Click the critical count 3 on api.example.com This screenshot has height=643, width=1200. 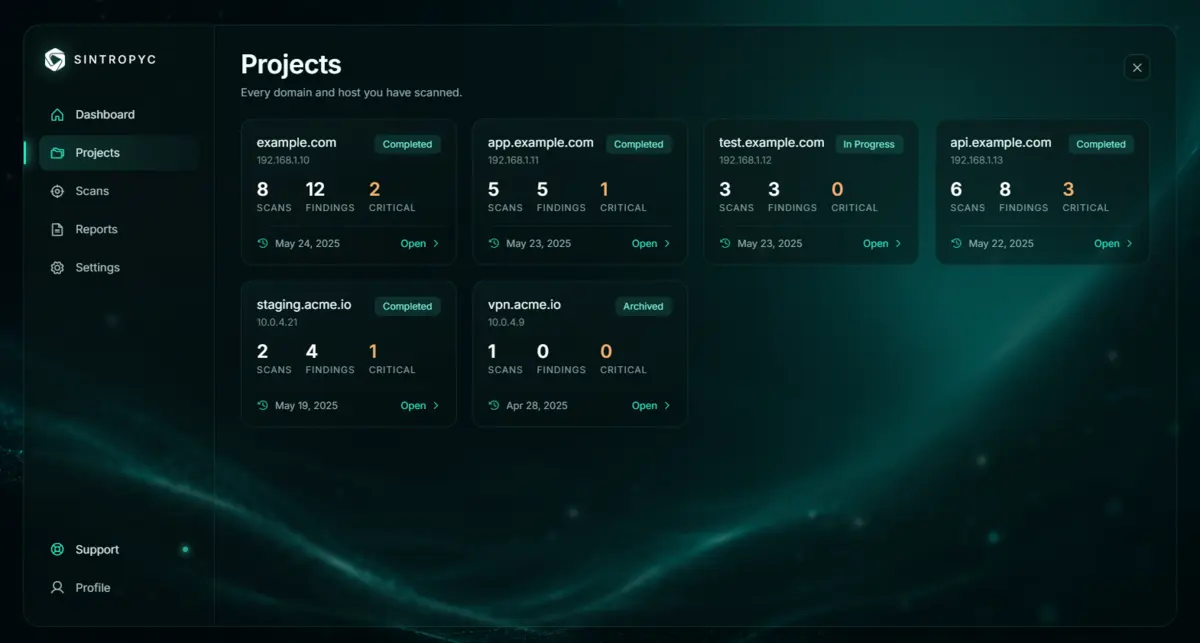tap(1068, 189)
